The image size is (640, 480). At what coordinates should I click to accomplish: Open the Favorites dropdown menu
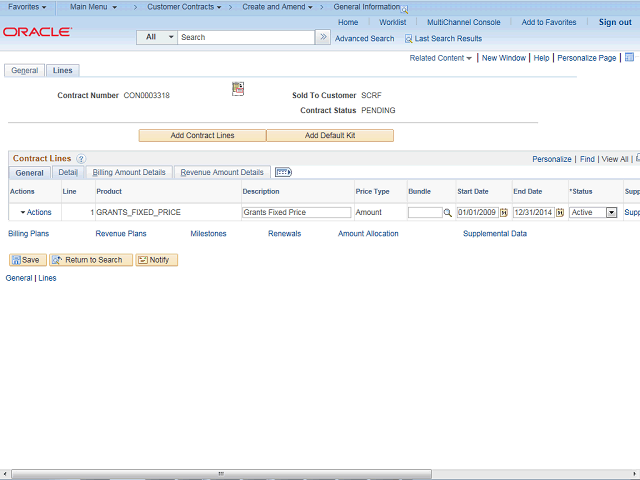pyautogui.click(x=27, y=7)
